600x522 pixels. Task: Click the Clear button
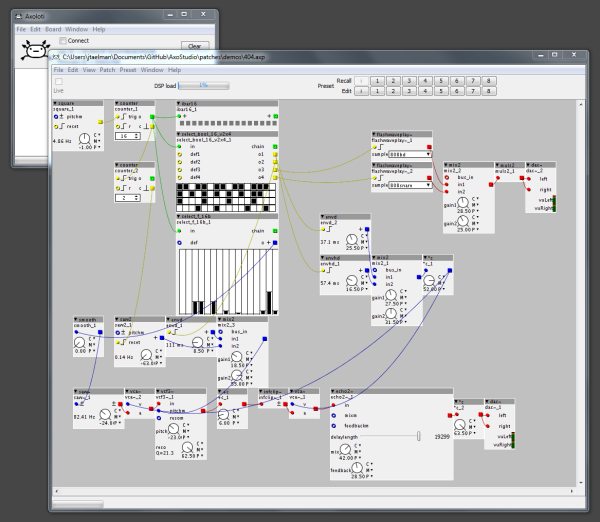point(195,46)
